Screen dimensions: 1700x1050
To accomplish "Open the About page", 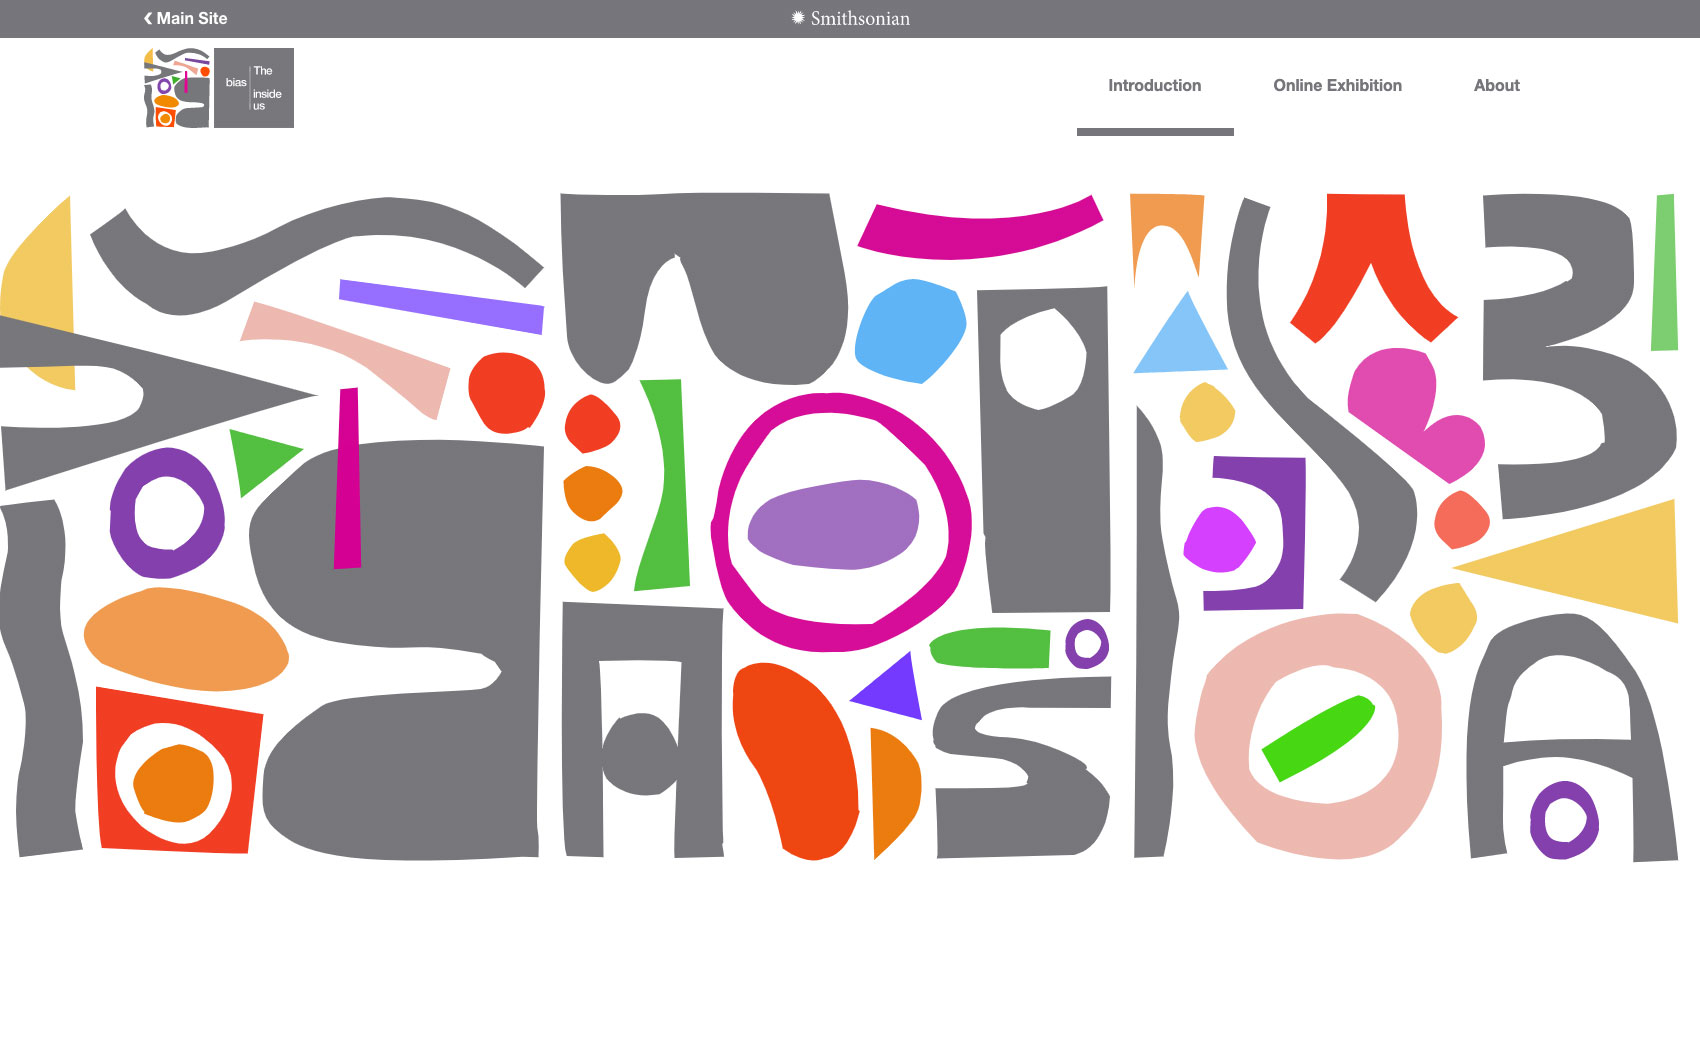I will pos(1496,86).
